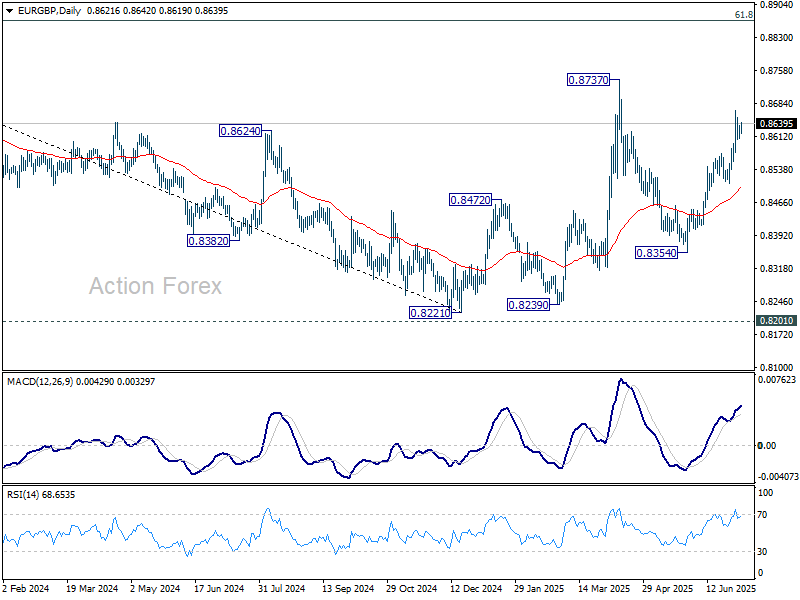
Task: Select the 0.82210 low price label
Action: pos(431,313)
